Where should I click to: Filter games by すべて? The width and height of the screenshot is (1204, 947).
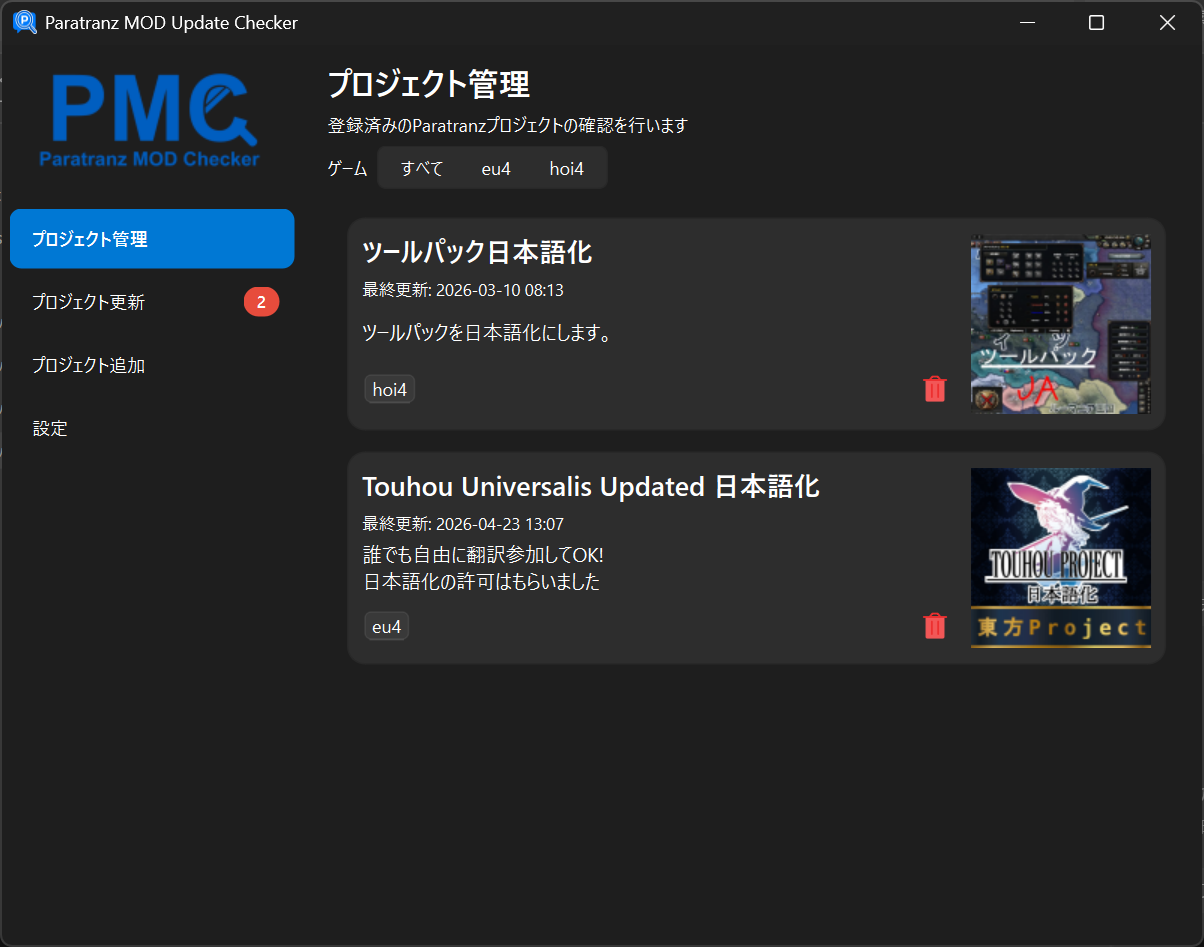[422, 168]
